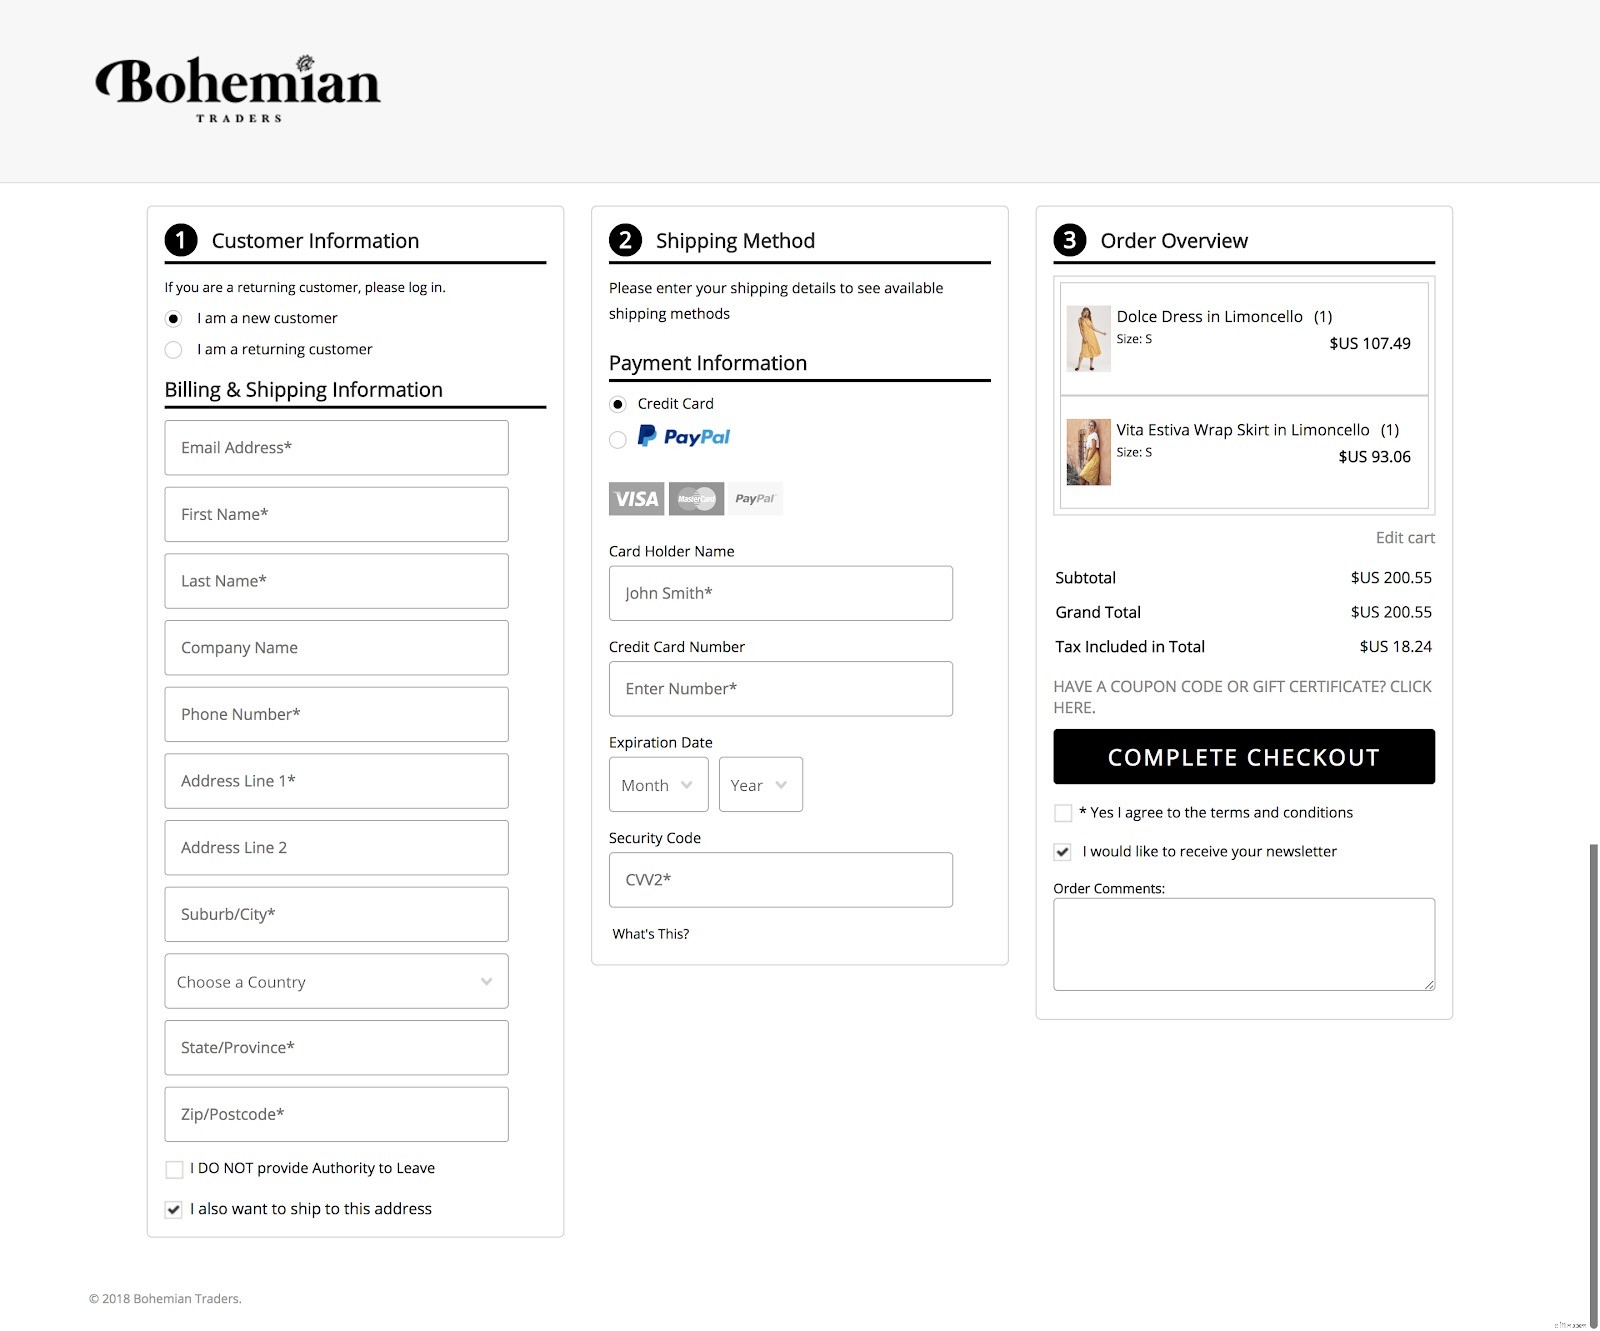Click the Bohemian Traders logo

237,85
